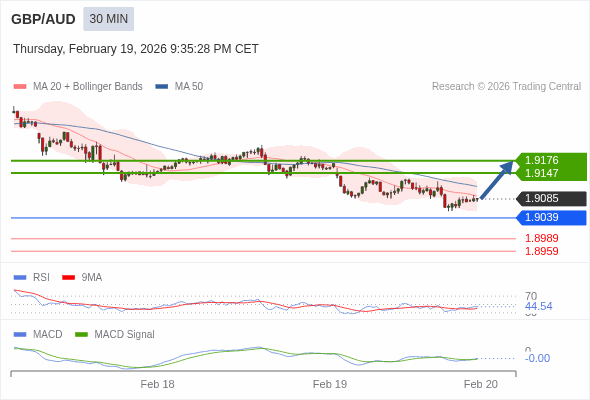590x400 pixels.
Task: Click the 1.8959 support level value
Action: pyautogui.click(x=541, y=251)
